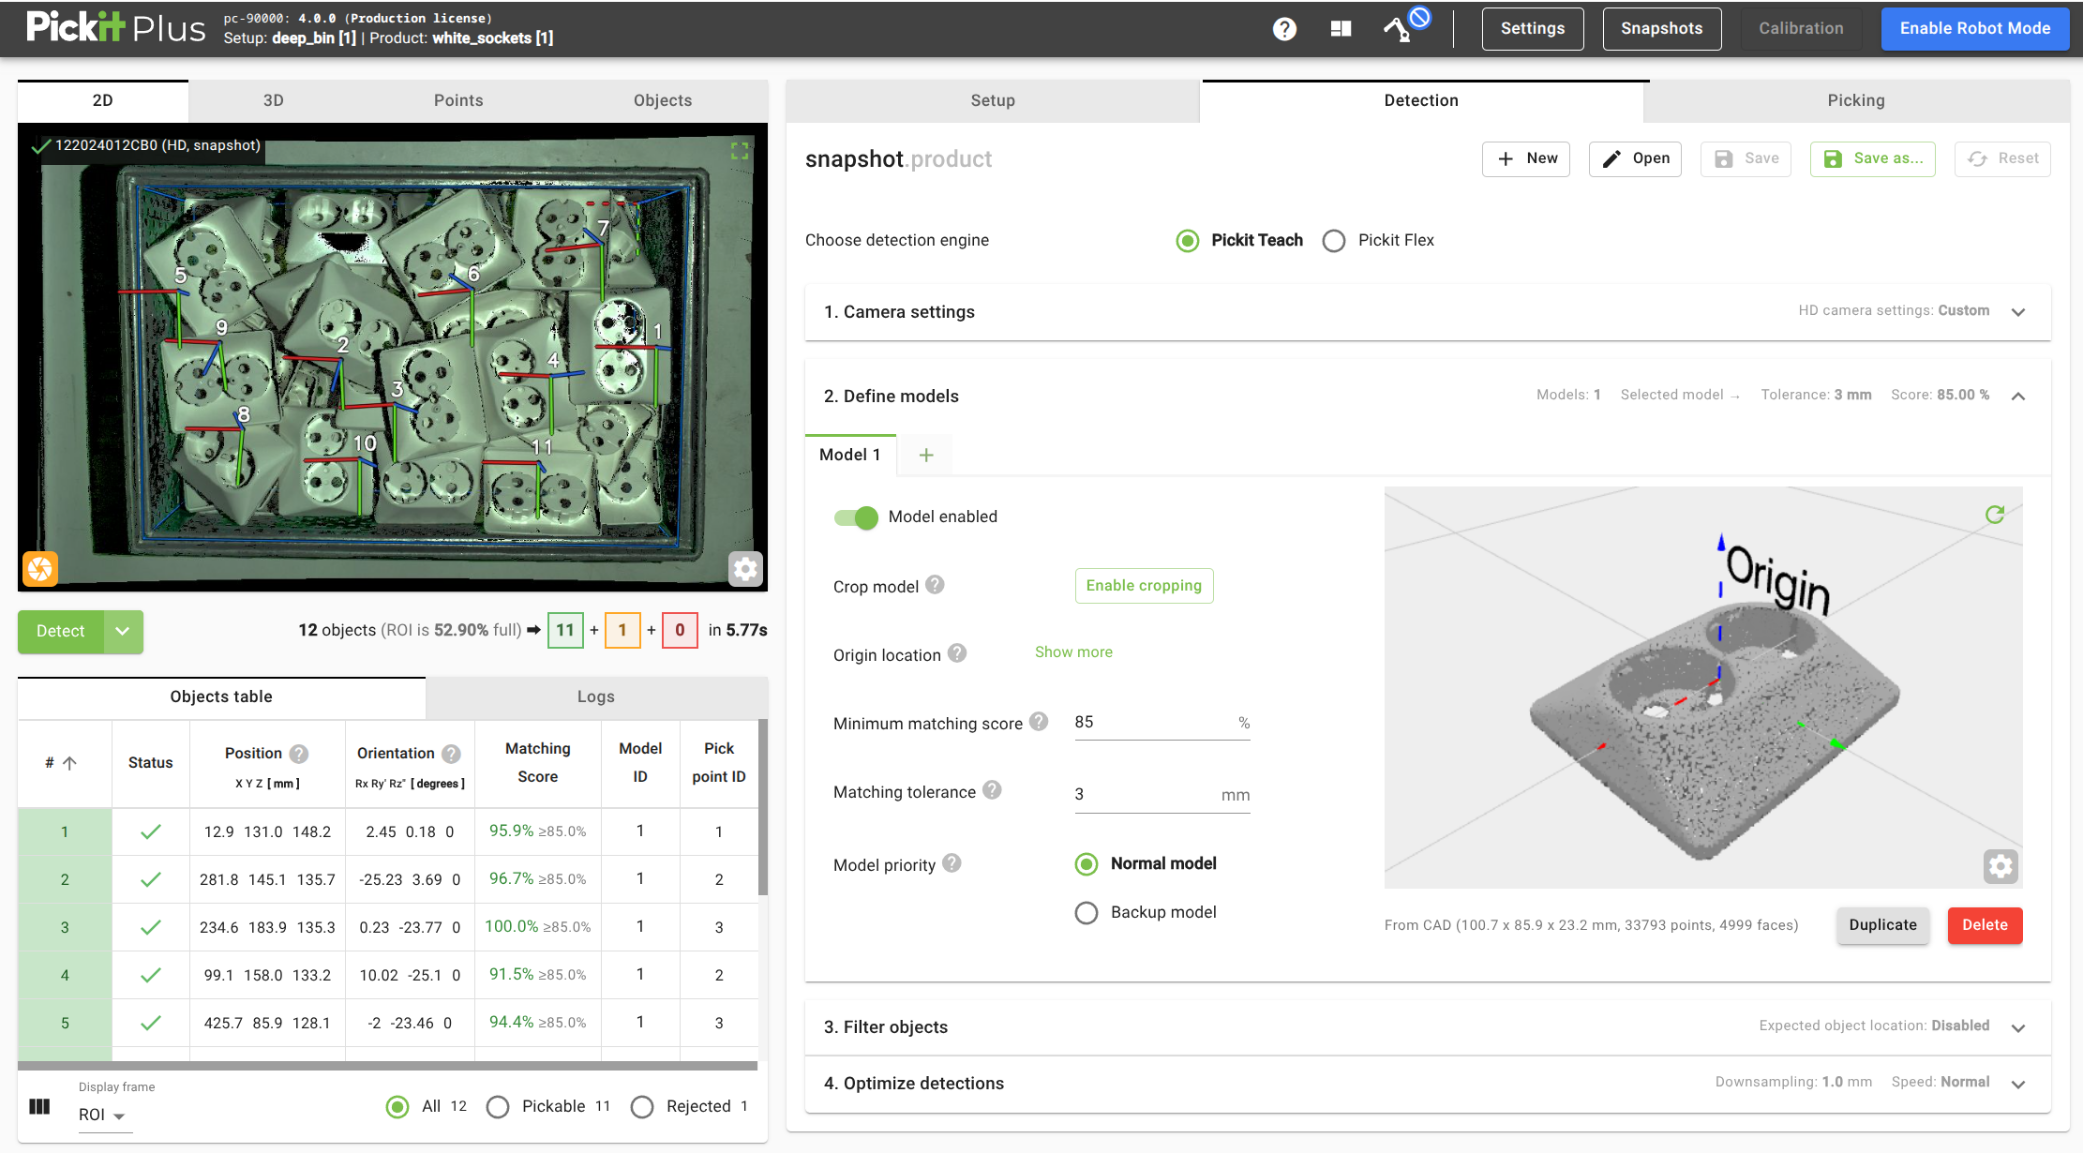
Task: Click the rotate-reset icon in the model viewer
Action: (x=1996, y=514)
